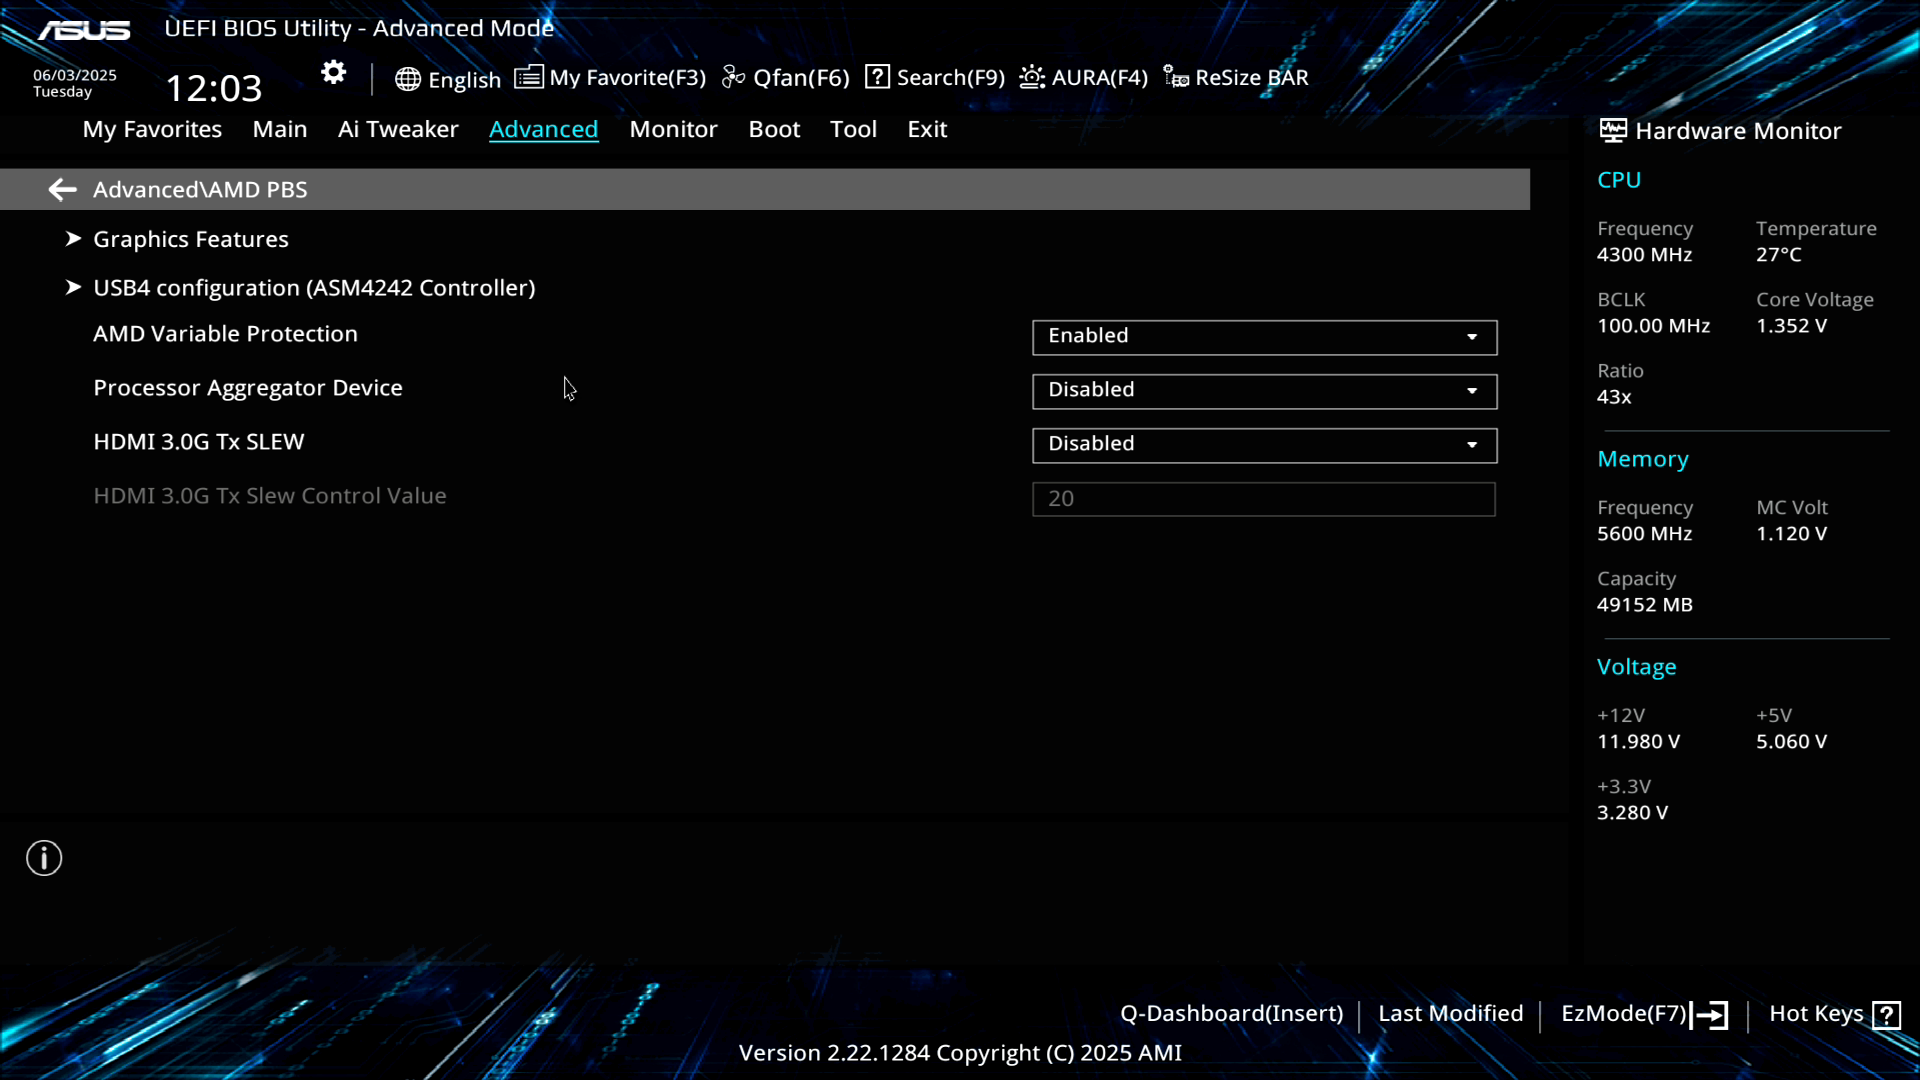The width and height of the screenshot is (1920, 1080).
Task: Click the back arrow in the breadcrumb
Action: (x=62, y=190)
